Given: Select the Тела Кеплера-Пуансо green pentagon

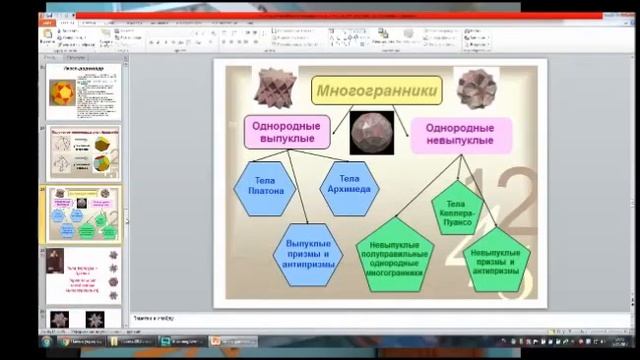Looking at the screenshot, I should tap(457, 208).
